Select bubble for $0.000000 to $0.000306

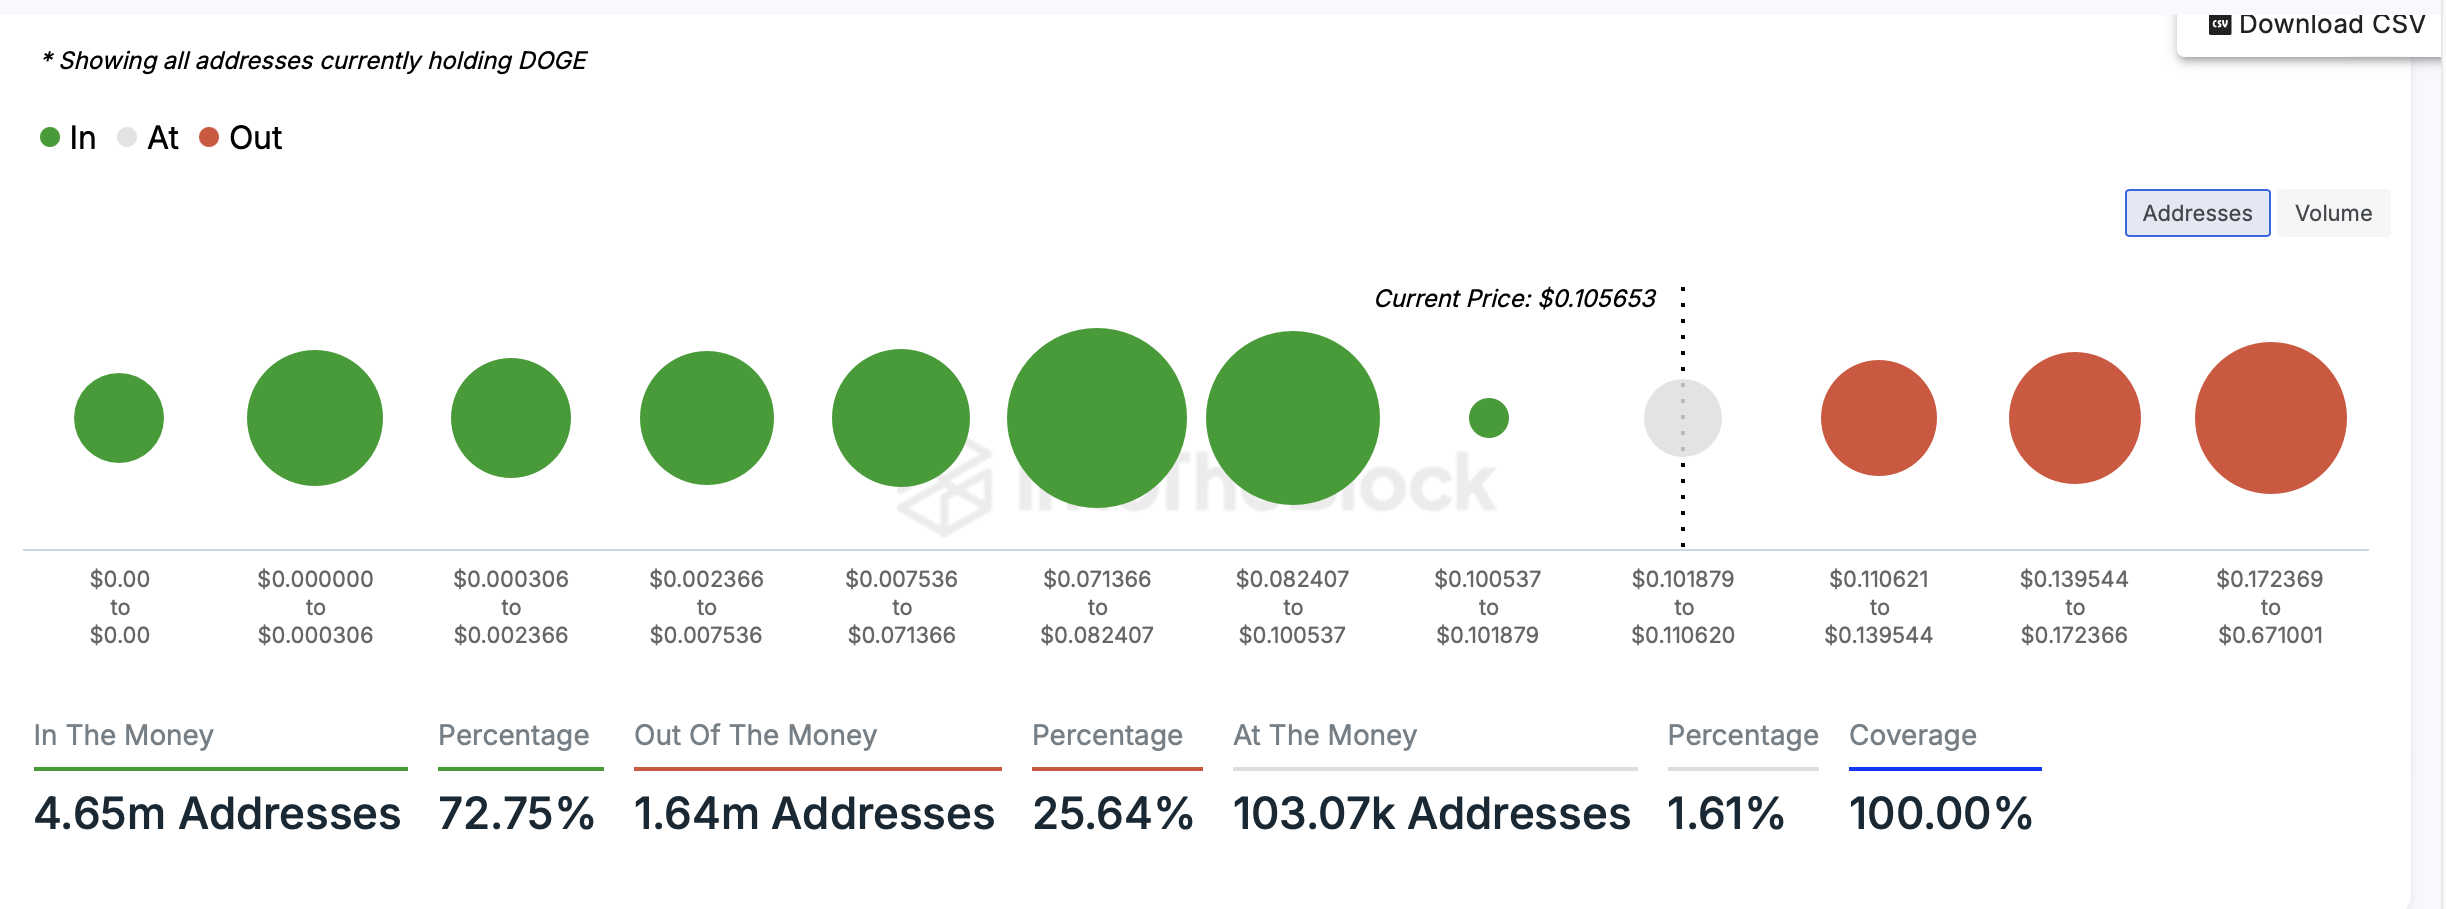tap(315, 418)
